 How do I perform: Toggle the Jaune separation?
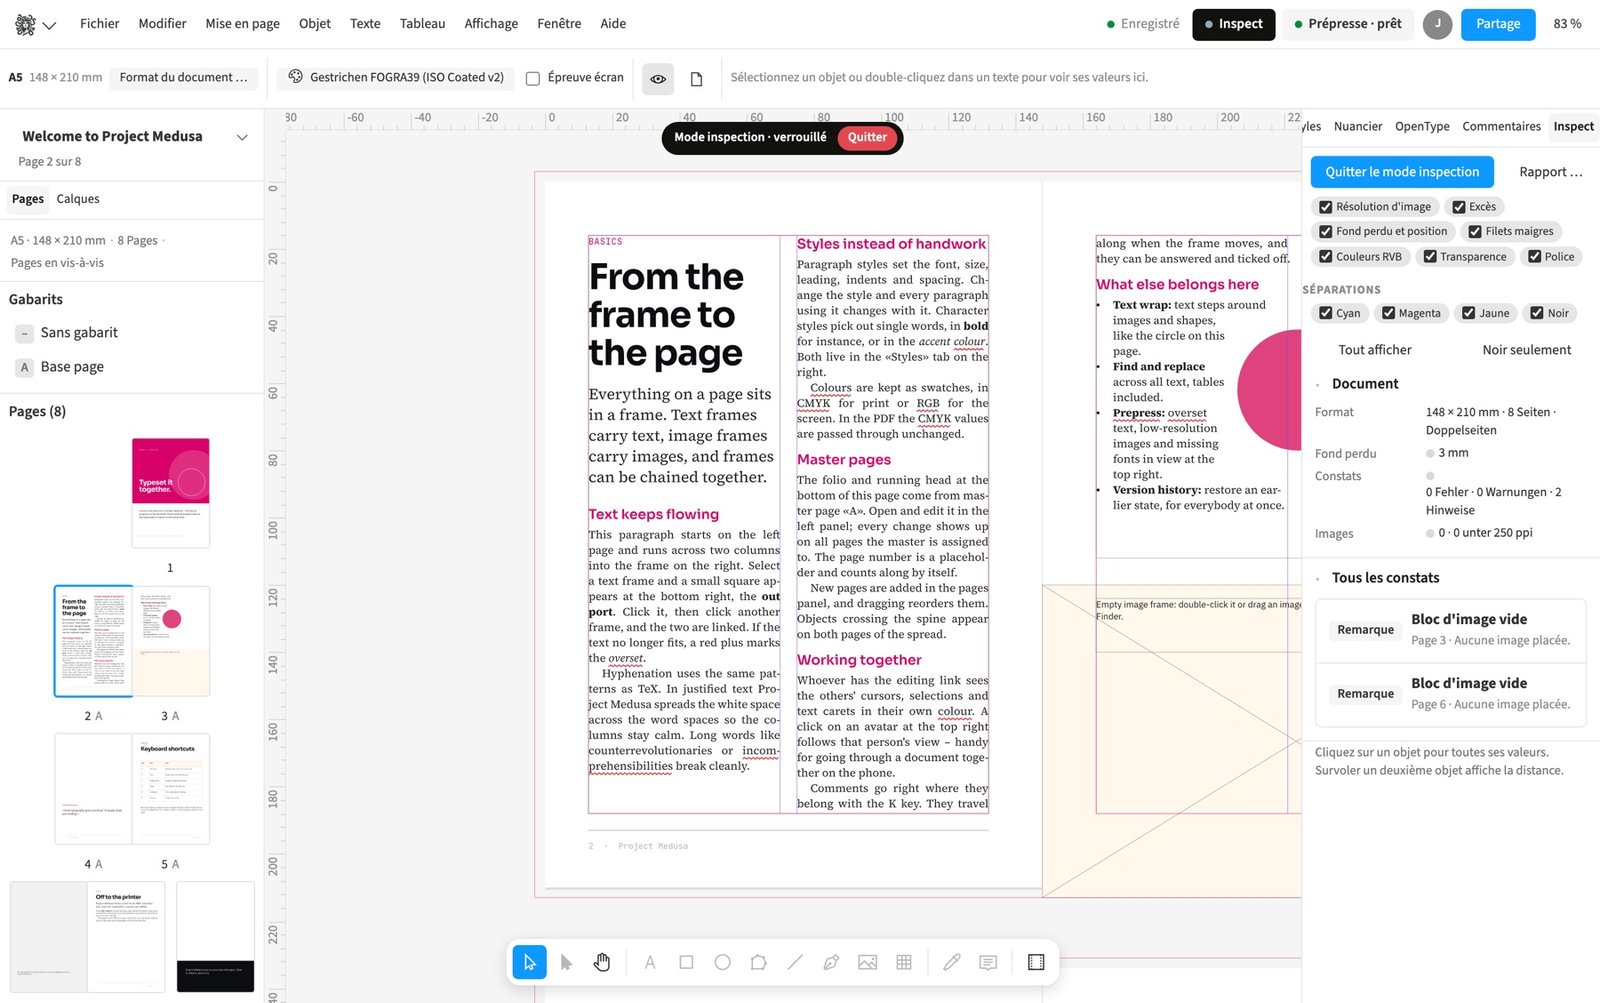(1486, 313)
